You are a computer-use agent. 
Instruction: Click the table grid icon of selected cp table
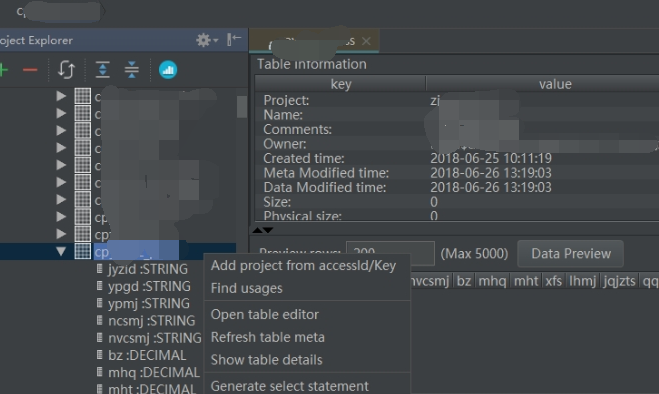82,251
